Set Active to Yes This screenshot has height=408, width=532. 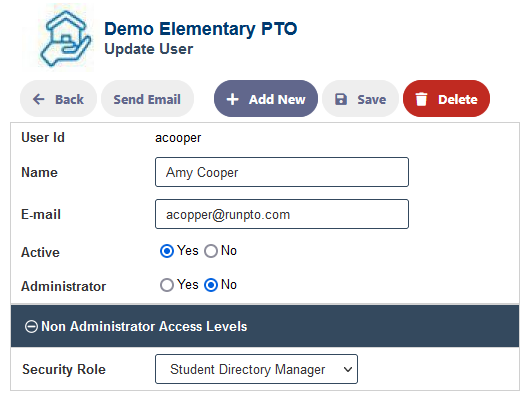tap(167, 251)
